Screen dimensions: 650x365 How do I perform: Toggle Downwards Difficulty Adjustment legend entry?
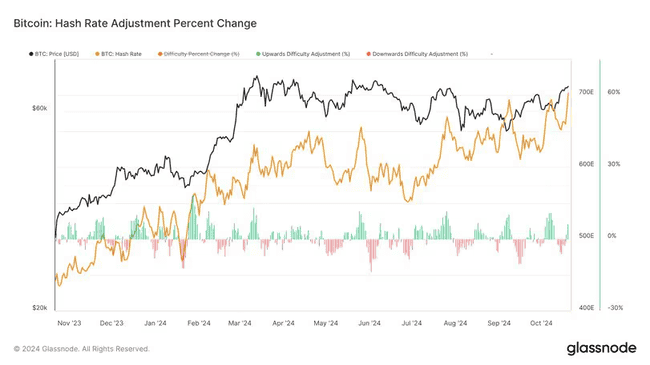(x=417, y=54)
